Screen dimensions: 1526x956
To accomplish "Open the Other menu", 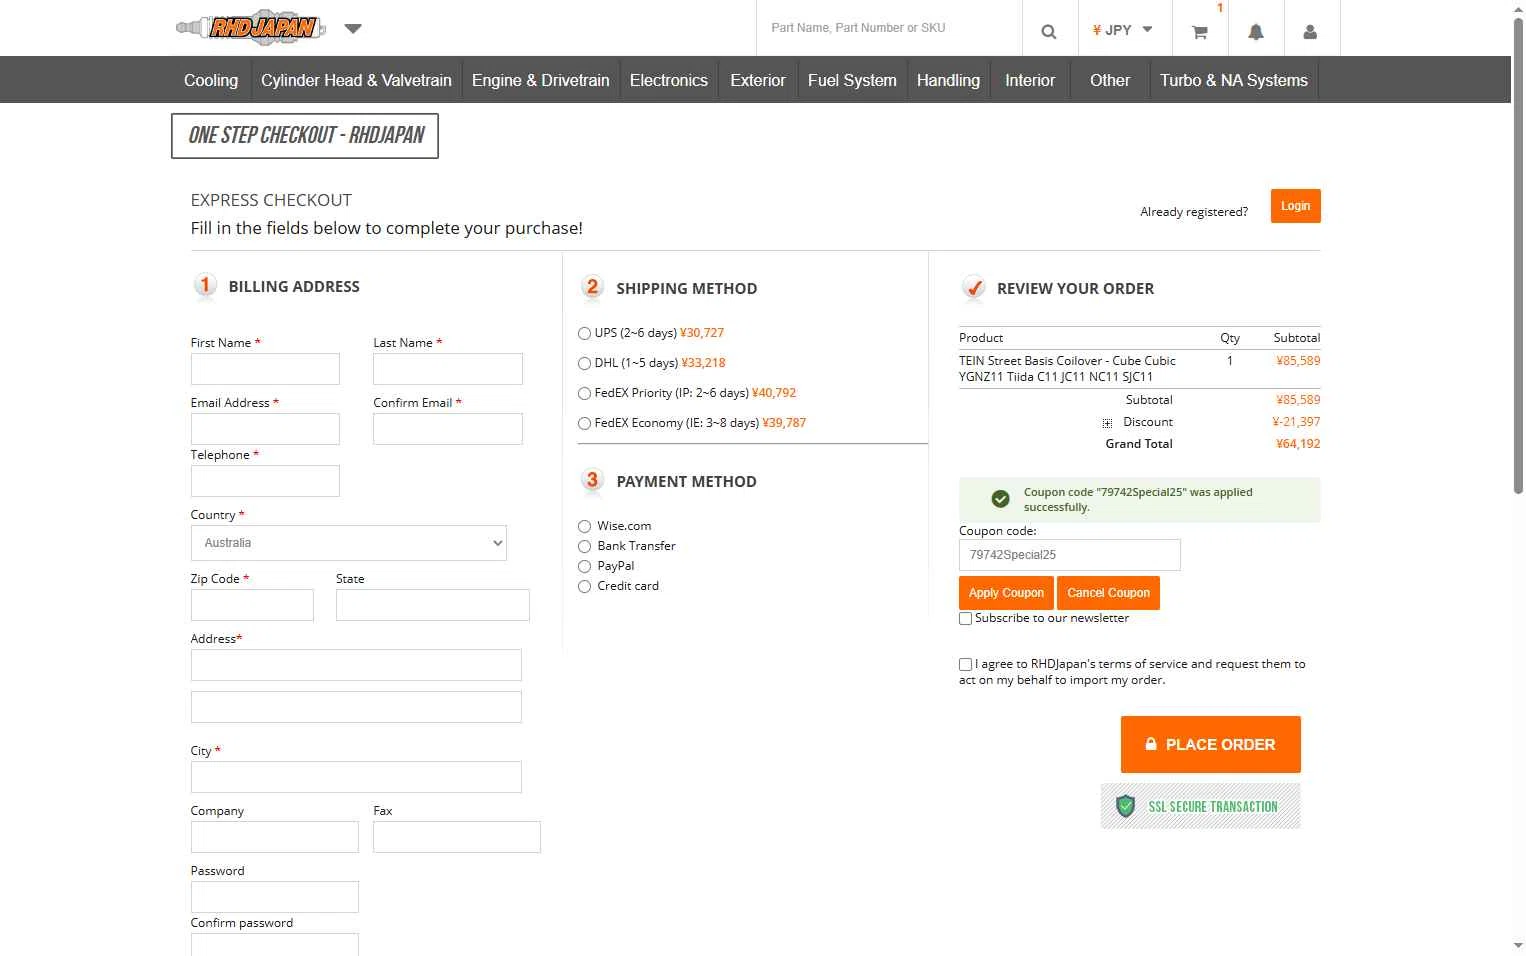I will click(x=1110, y=80).
